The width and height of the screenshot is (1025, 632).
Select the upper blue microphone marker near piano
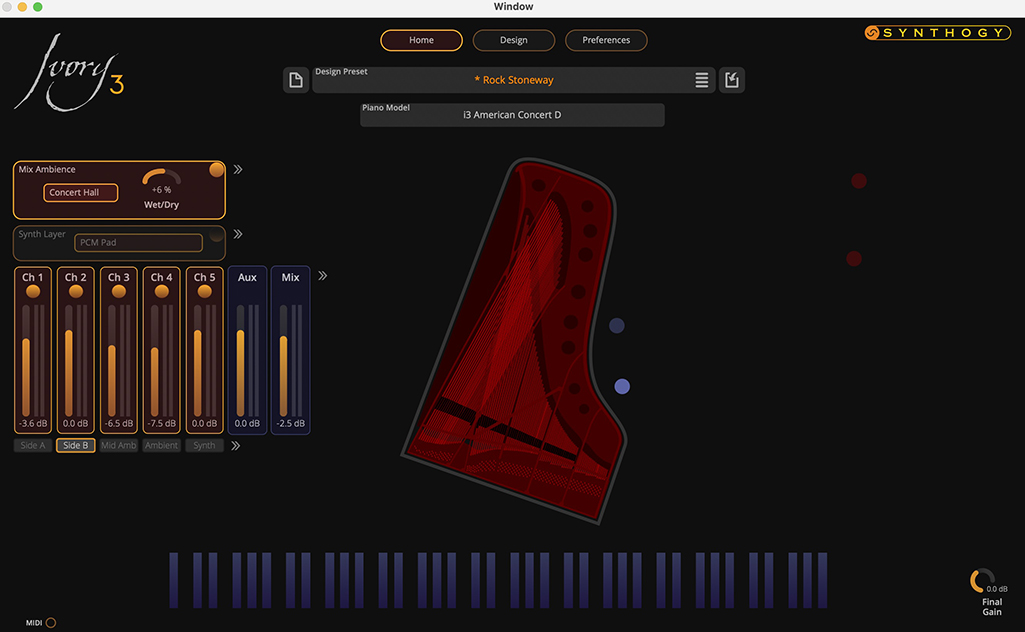[x=617, y=325]
